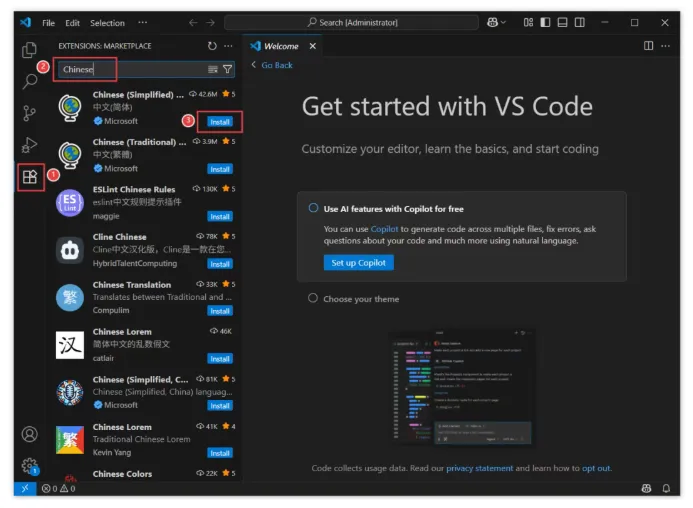Viewport: 693px width, 508px height.
Task: Open the File menu
Action: click(48, 23)
